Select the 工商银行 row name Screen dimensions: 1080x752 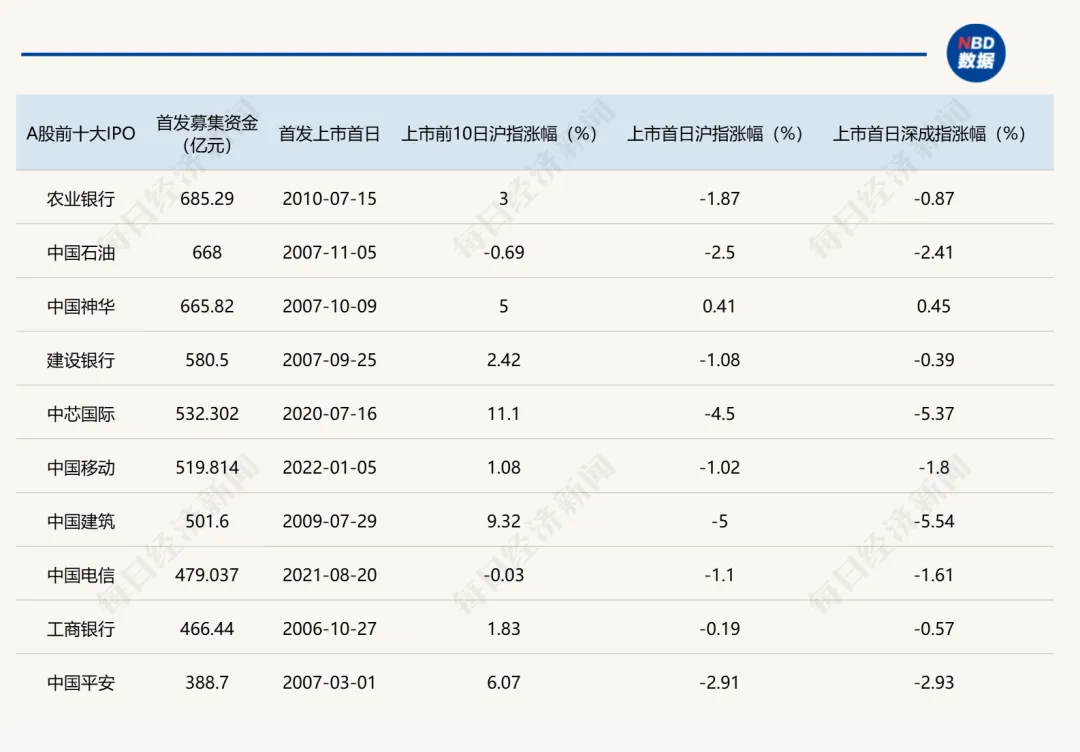tap(81, 629)
